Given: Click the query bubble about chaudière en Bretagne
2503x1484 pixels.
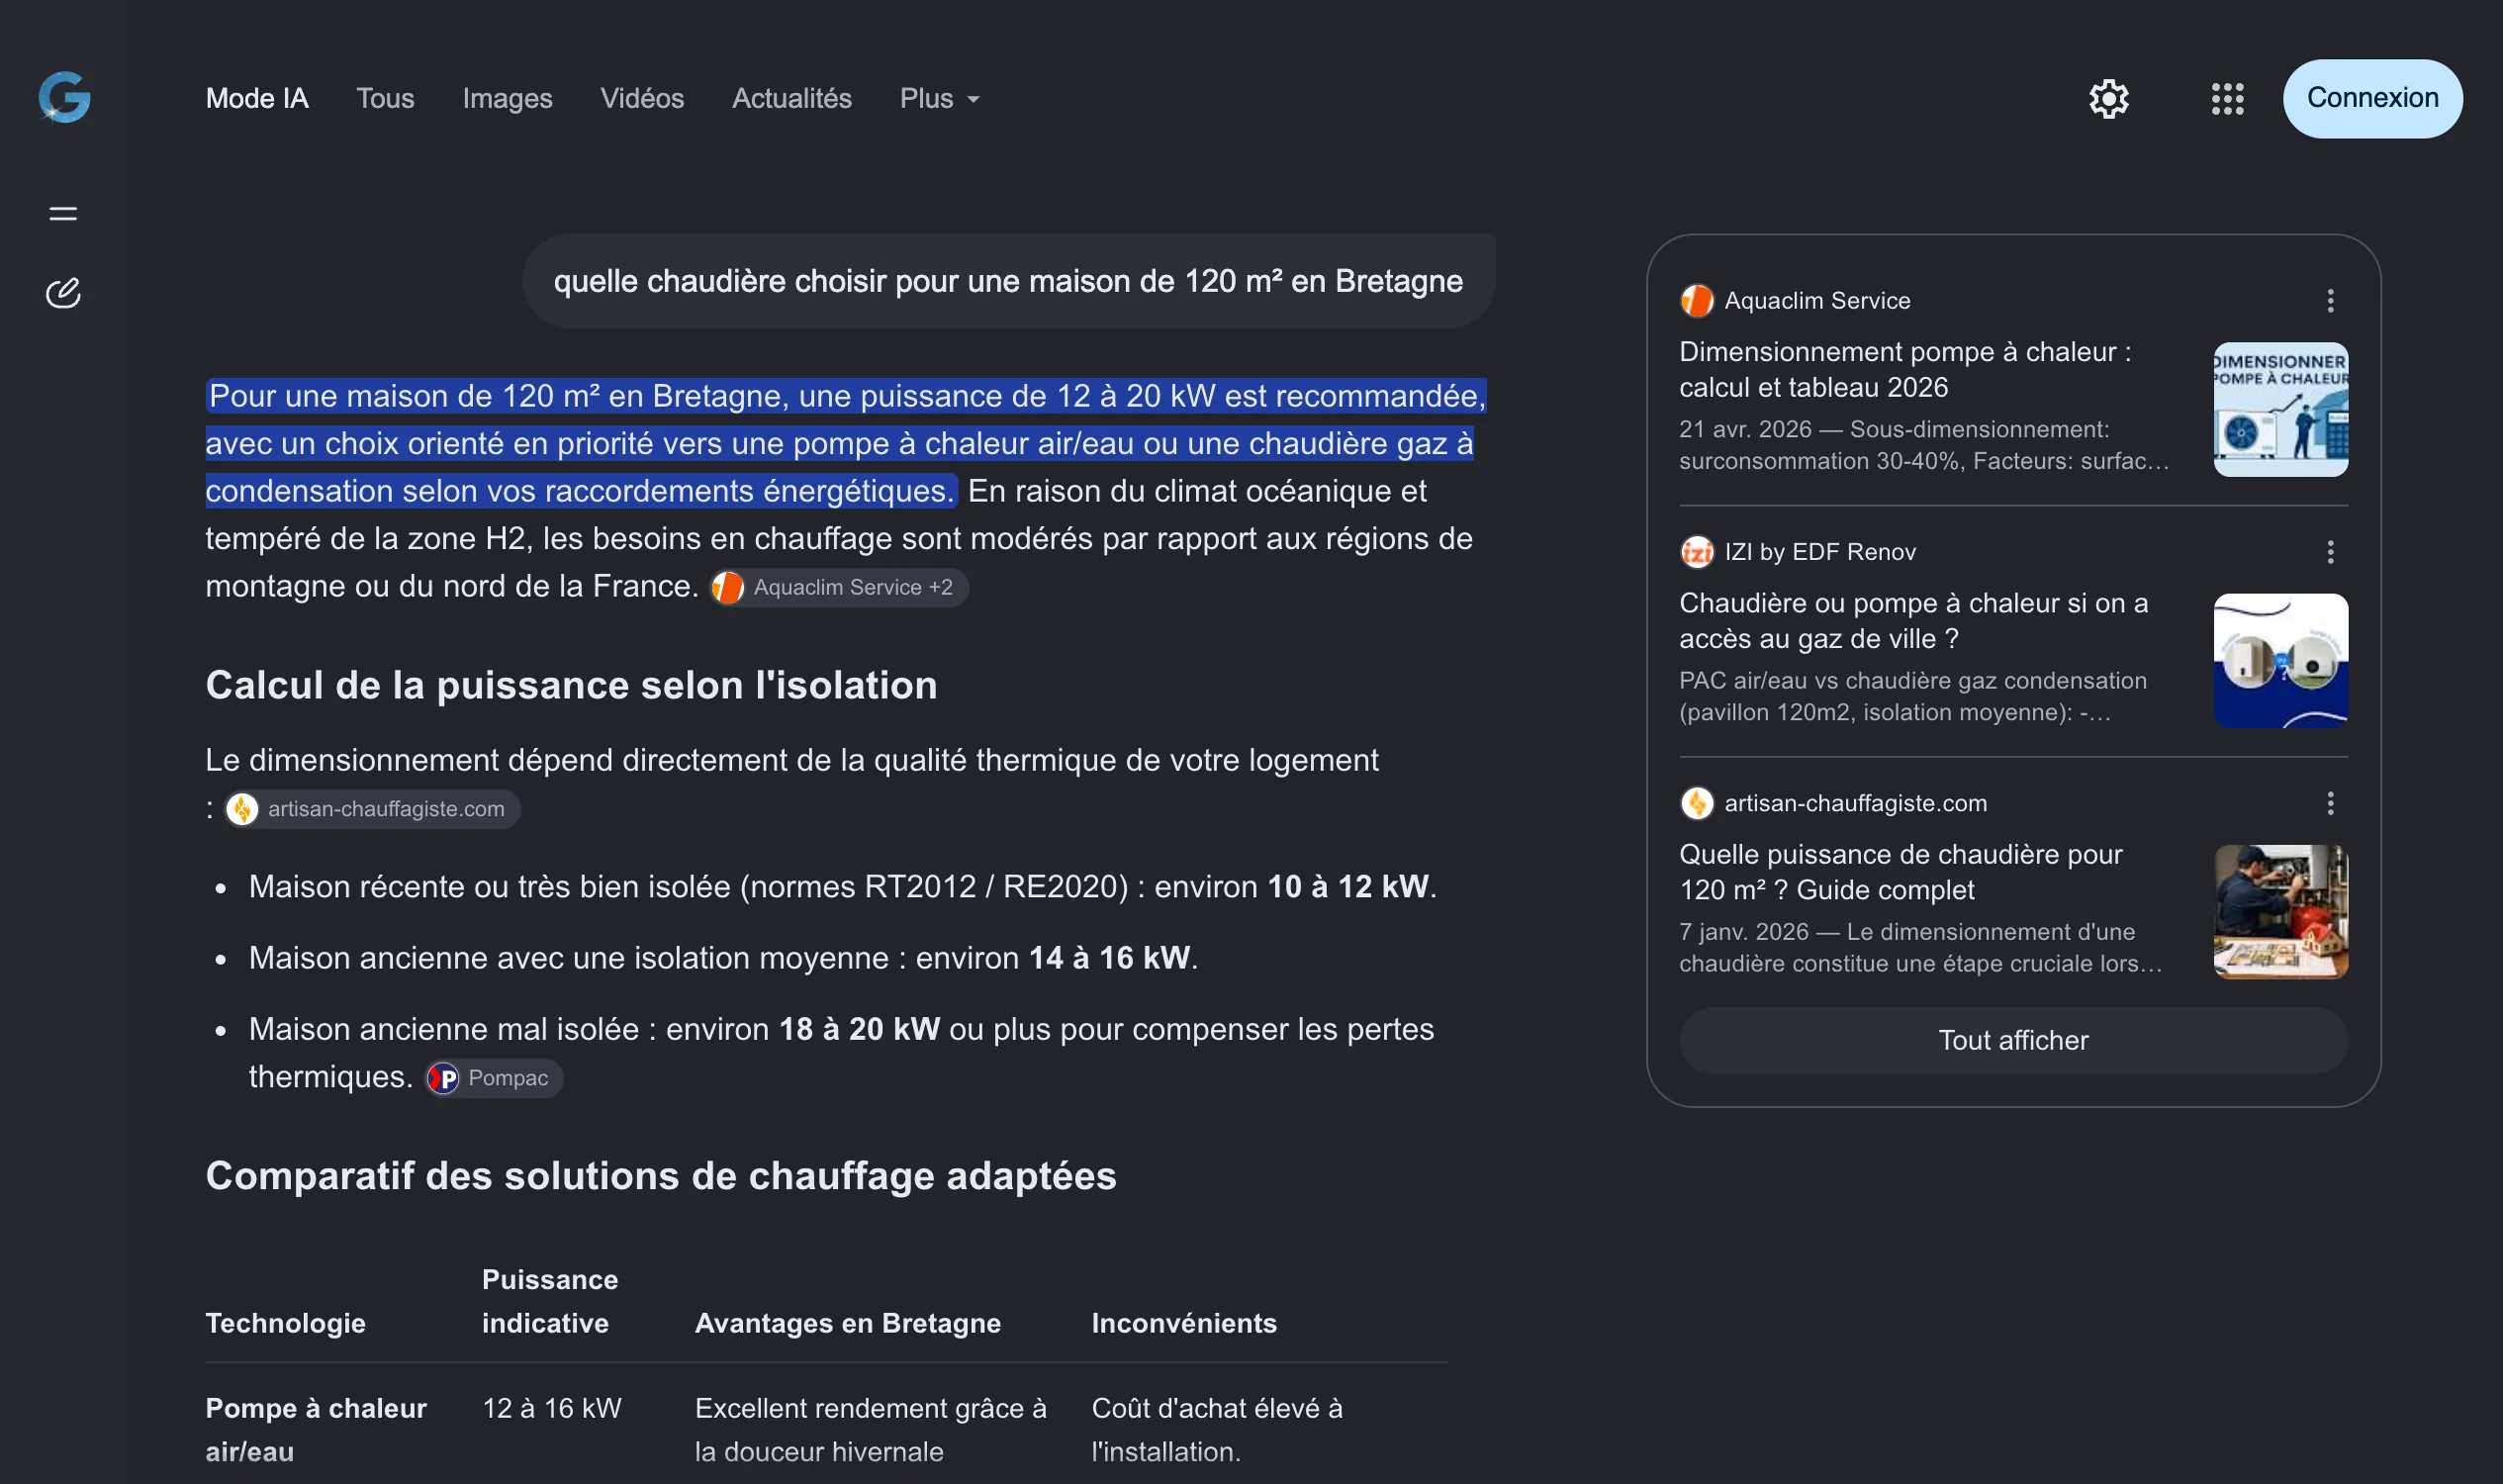Looking at the screenshot, I should click(1008, 281).
